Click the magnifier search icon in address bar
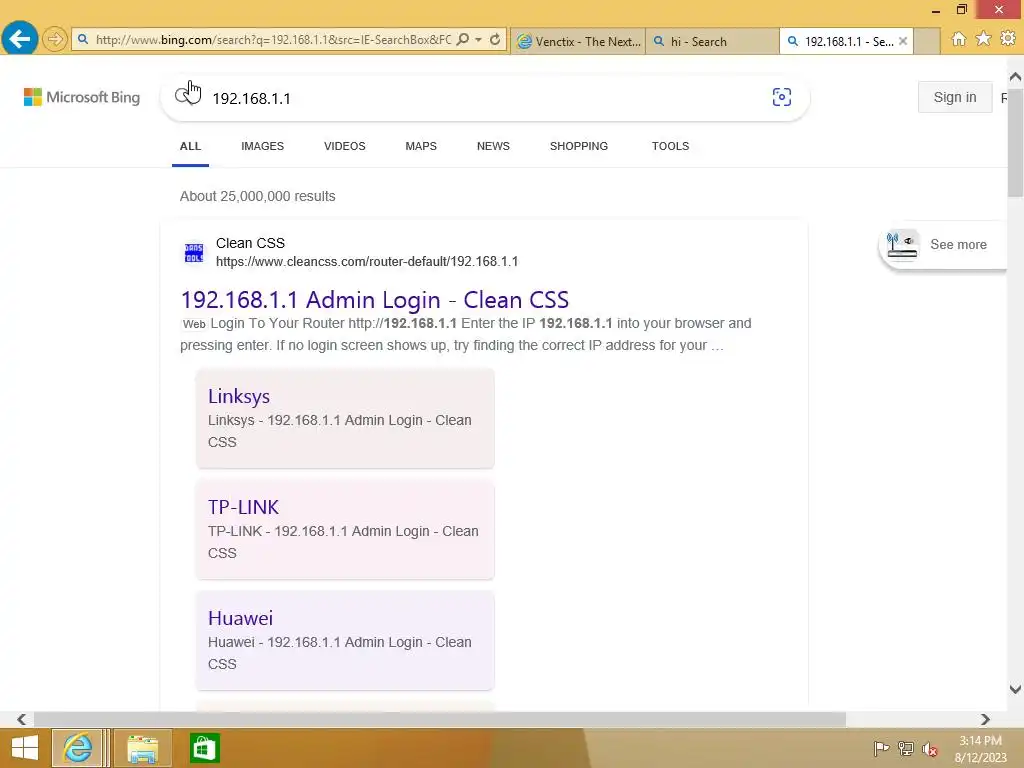The image size is (1024, 768). point(462,40)
